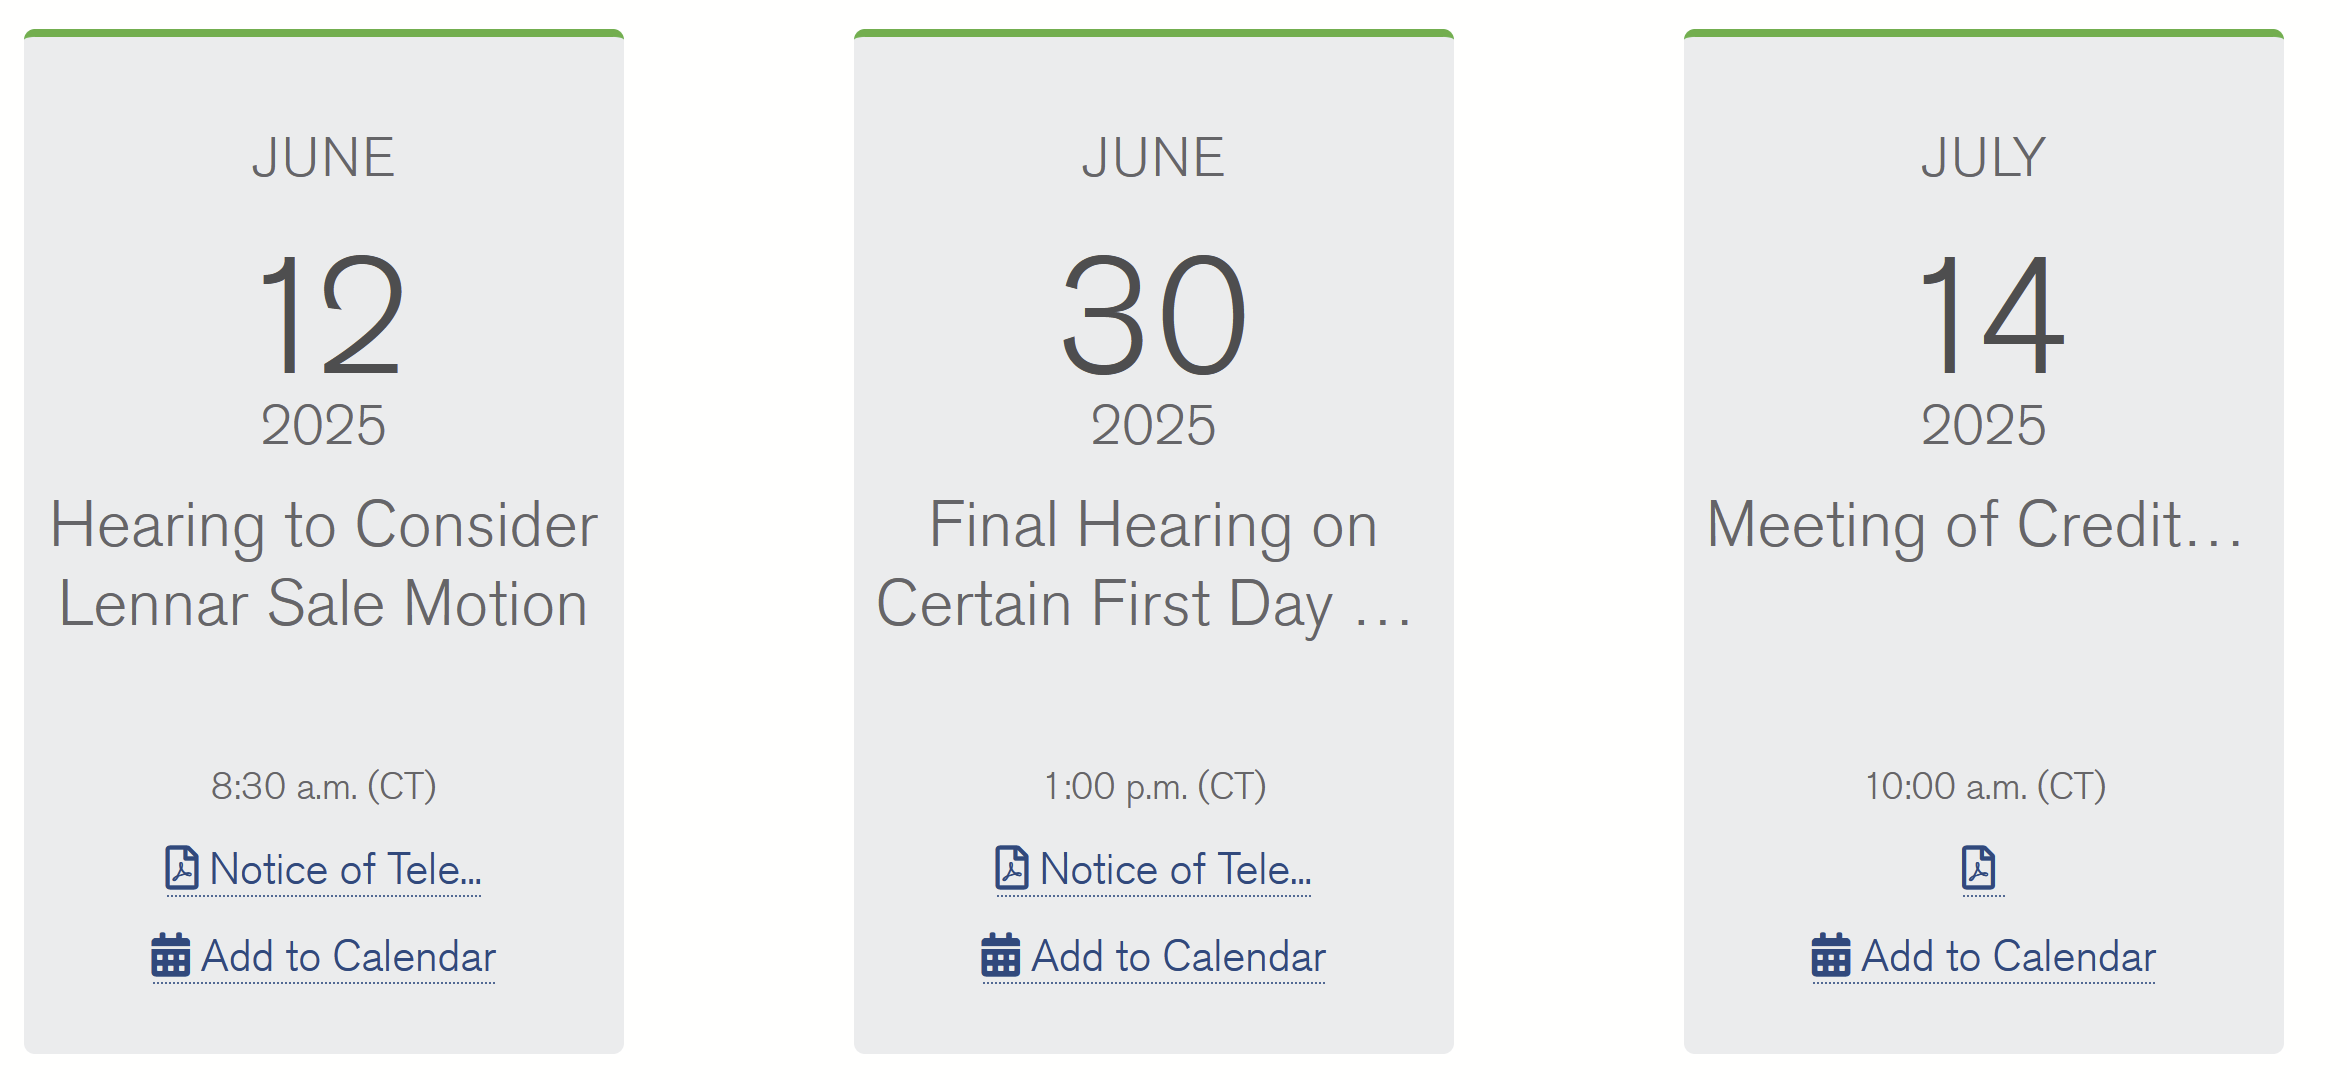Click the calendar icon on the June 30 card

(x=1000, y=956)
